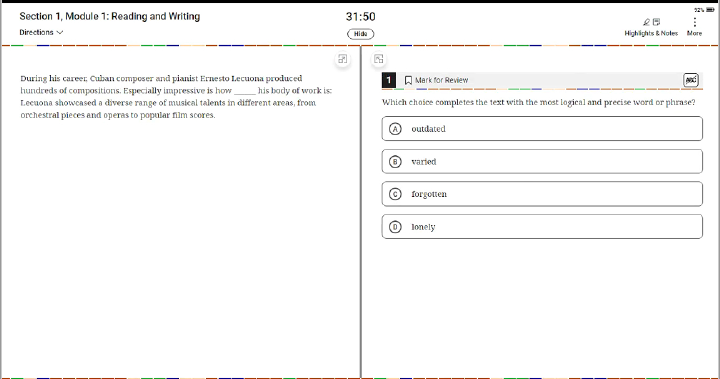The image size is (720, 379).
Task: Click the 31:50 timer display
Action: [360, 17]
